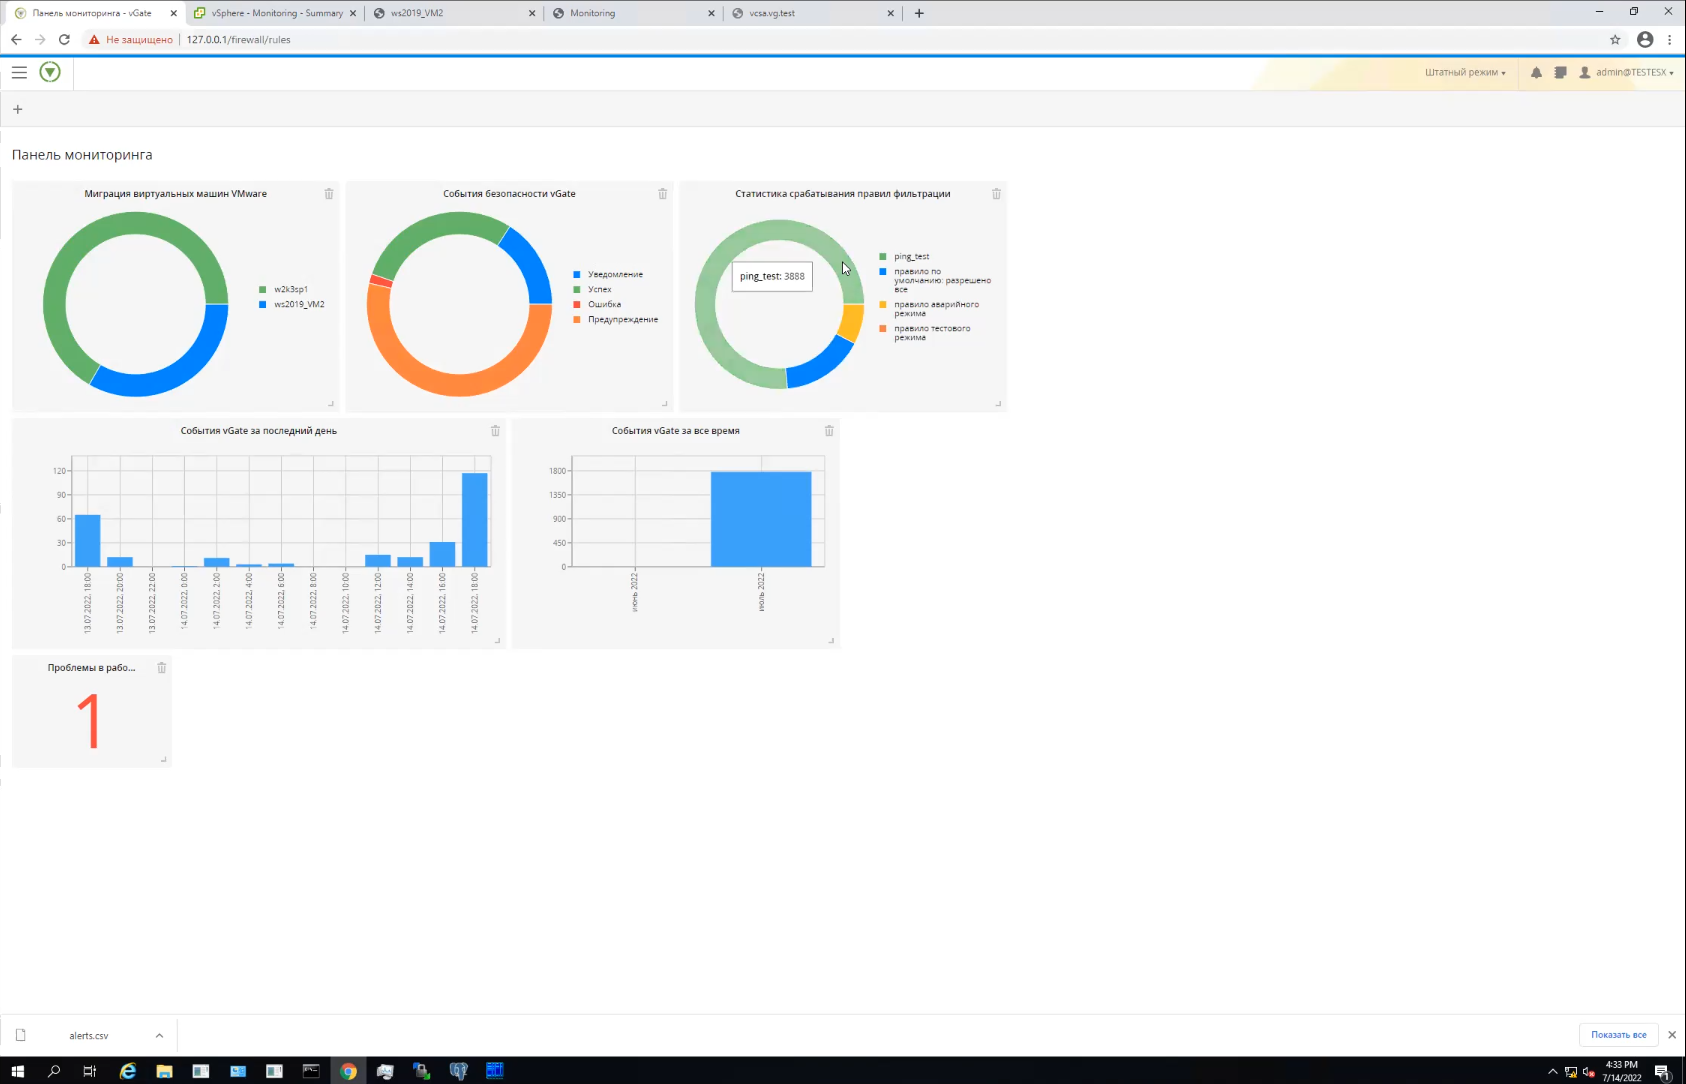Close the downloads bar
Viewport: 1686px width, 1084px height.
pos(1672,1035)
